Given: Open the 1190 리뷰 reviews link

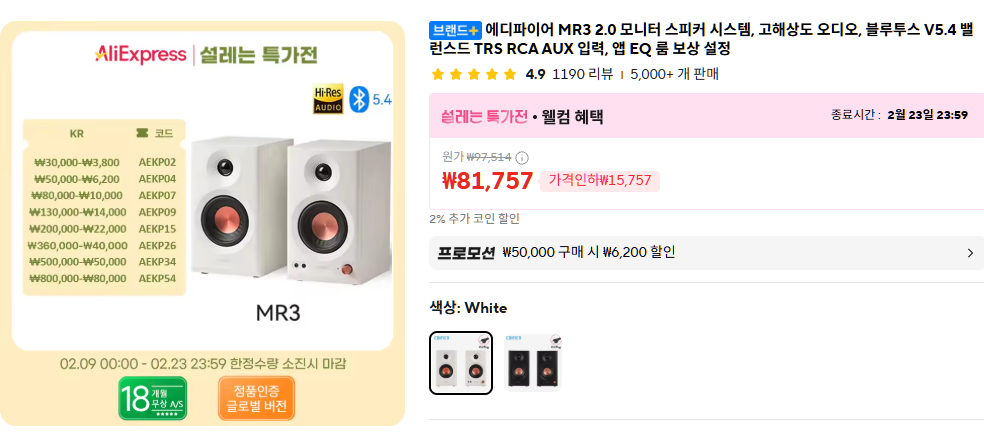Looking at the screenshot, I should pyautogui.click(x=582, y=74).
